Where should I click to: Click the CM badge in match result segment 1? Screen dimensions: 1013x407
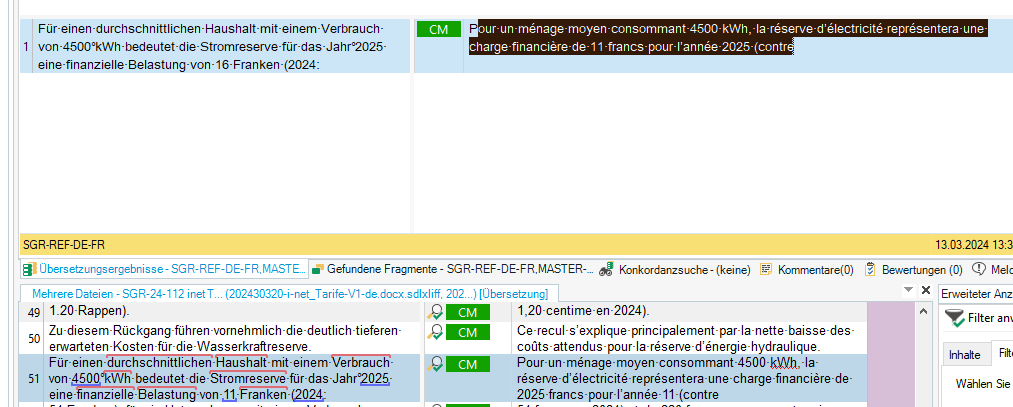pos(439,29)
